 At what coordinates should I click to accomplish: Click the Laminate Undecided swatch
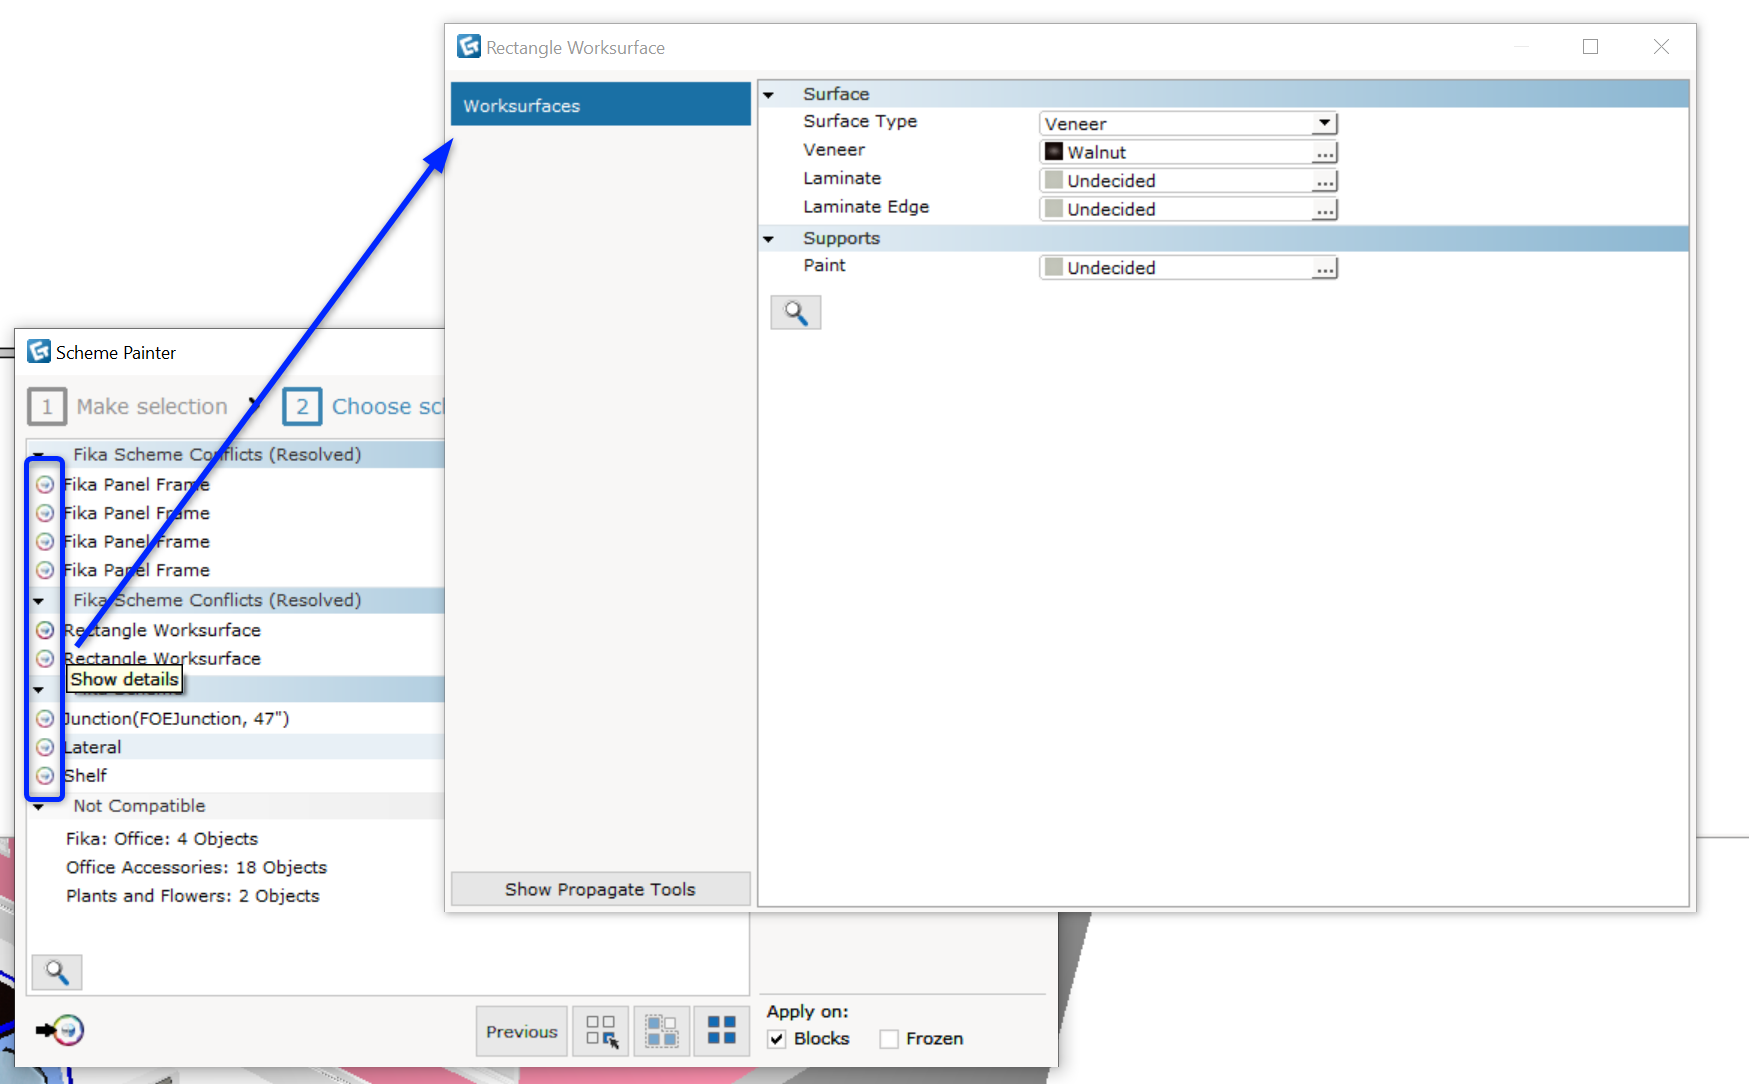coord(1053,180)
